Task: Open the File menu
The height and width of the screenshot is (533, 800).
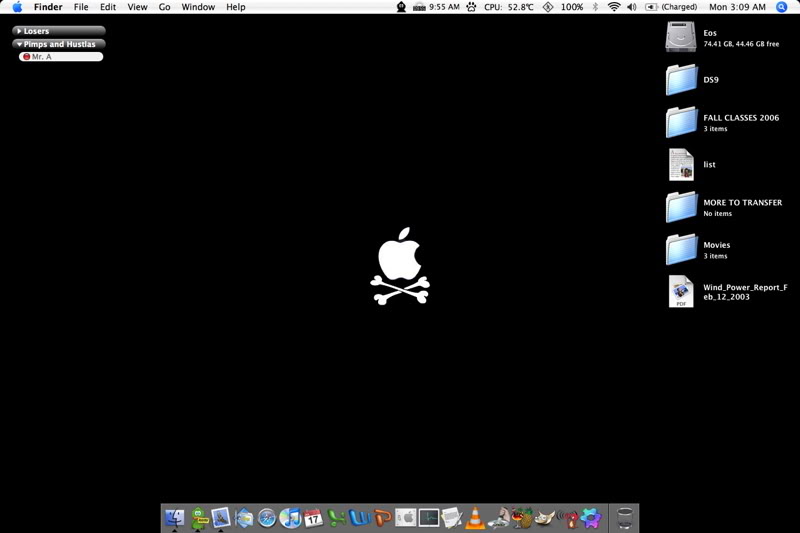Action: [81, 7]
